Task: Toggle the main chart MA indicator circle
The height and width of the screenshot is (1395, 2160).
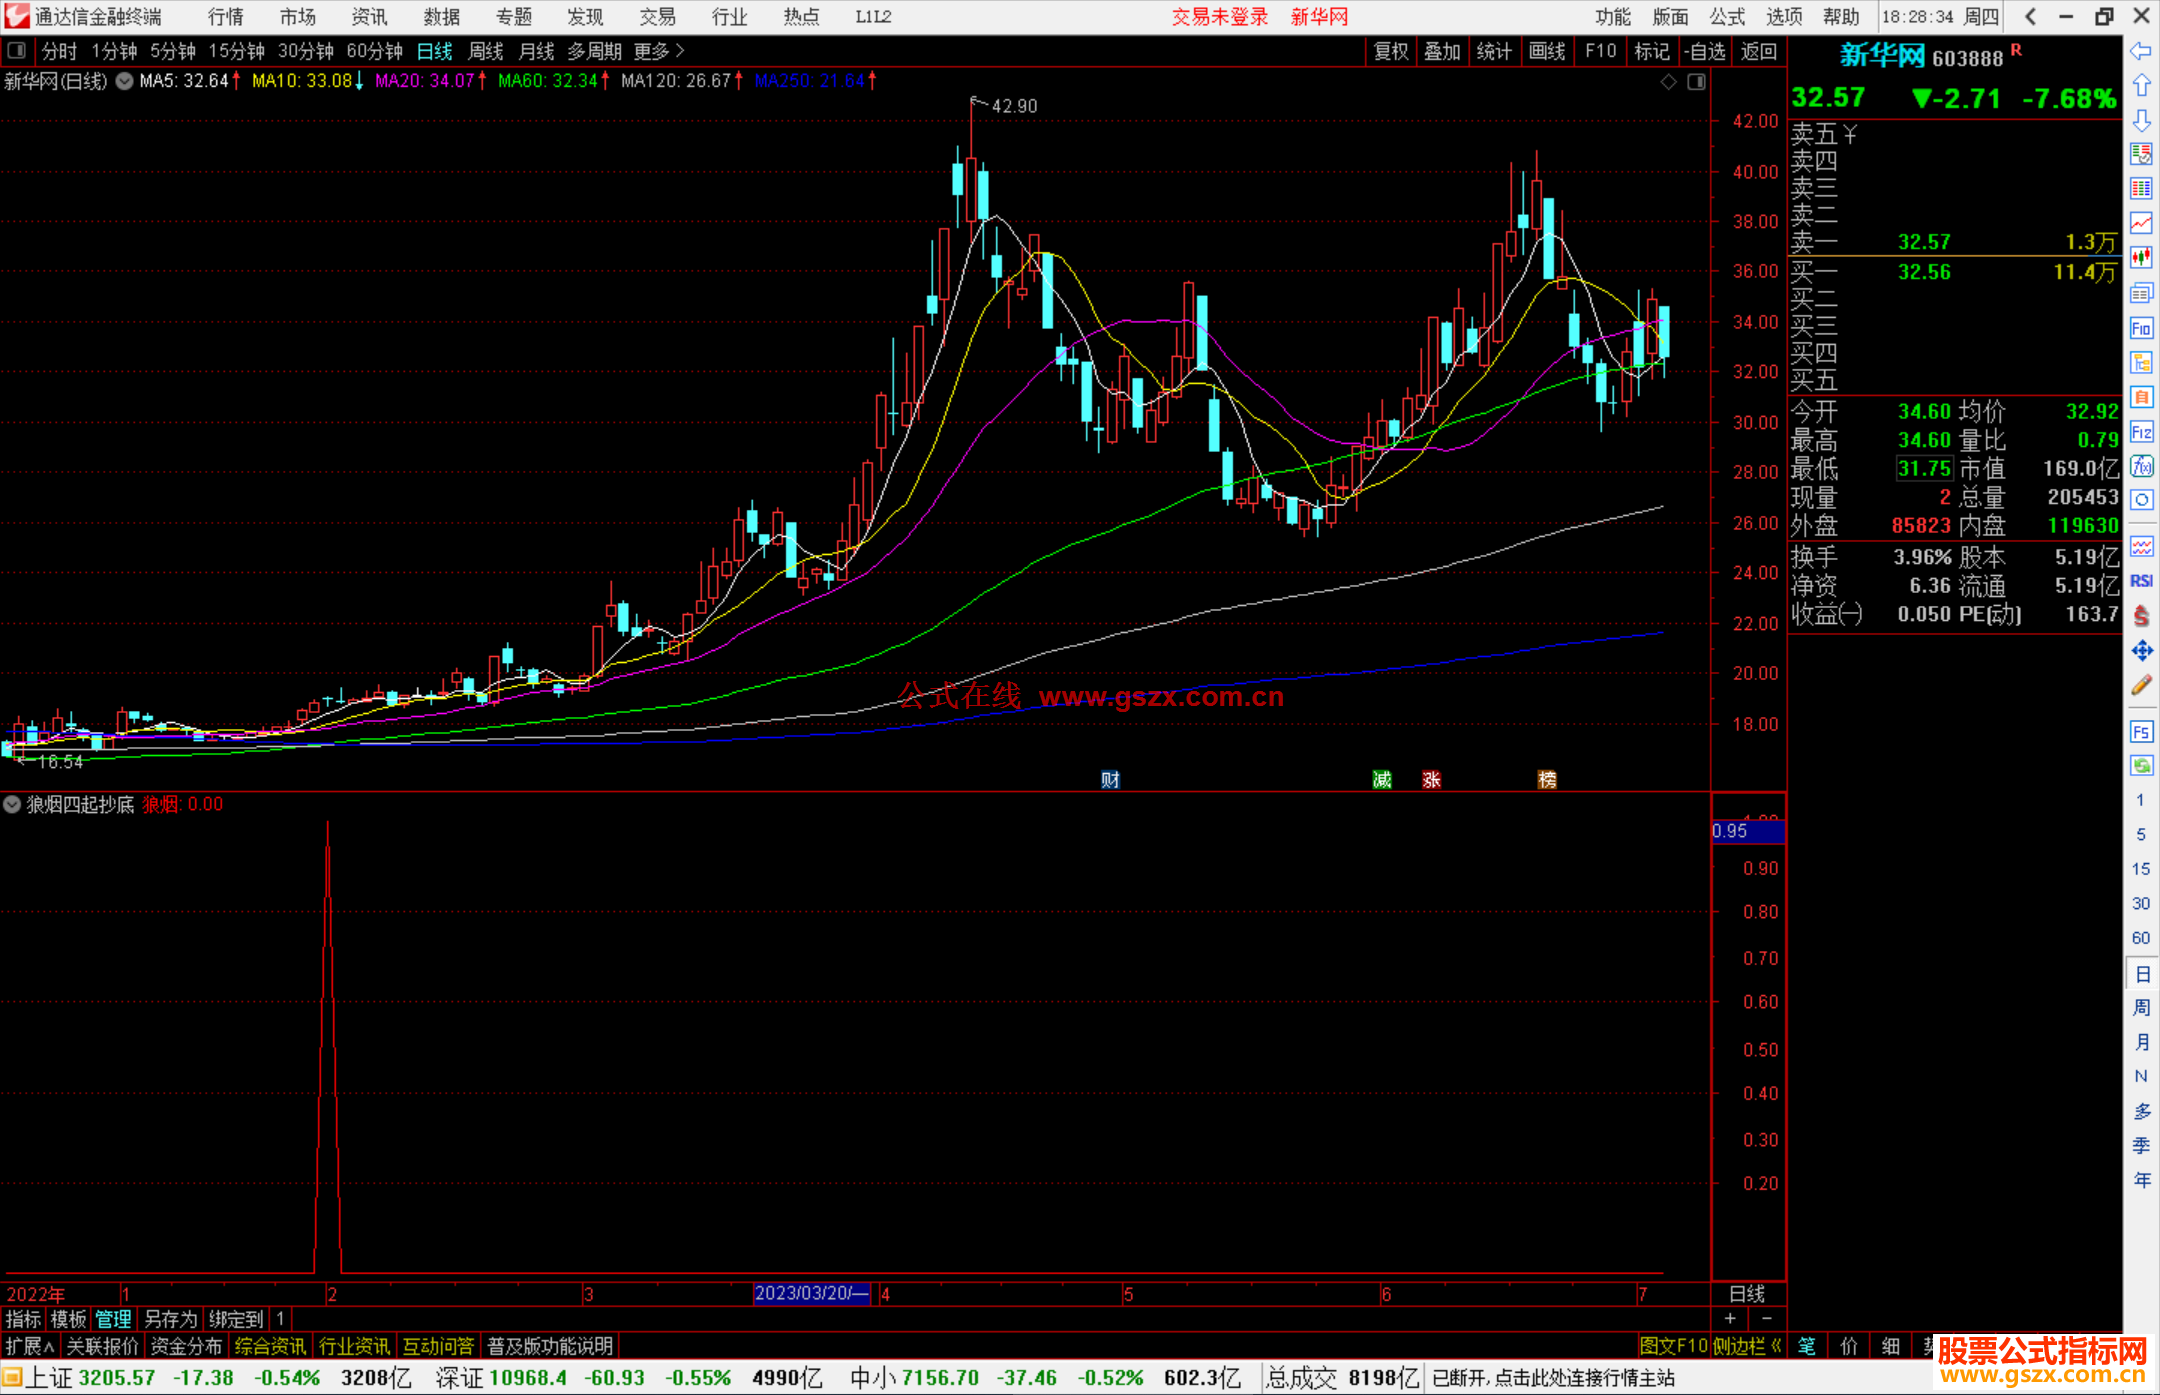Action: coord(124,81)
